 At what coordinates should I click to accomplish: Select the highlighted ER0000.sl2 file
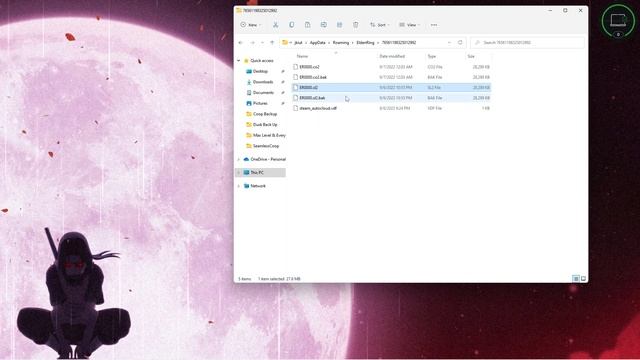click(x=392, y=87)
